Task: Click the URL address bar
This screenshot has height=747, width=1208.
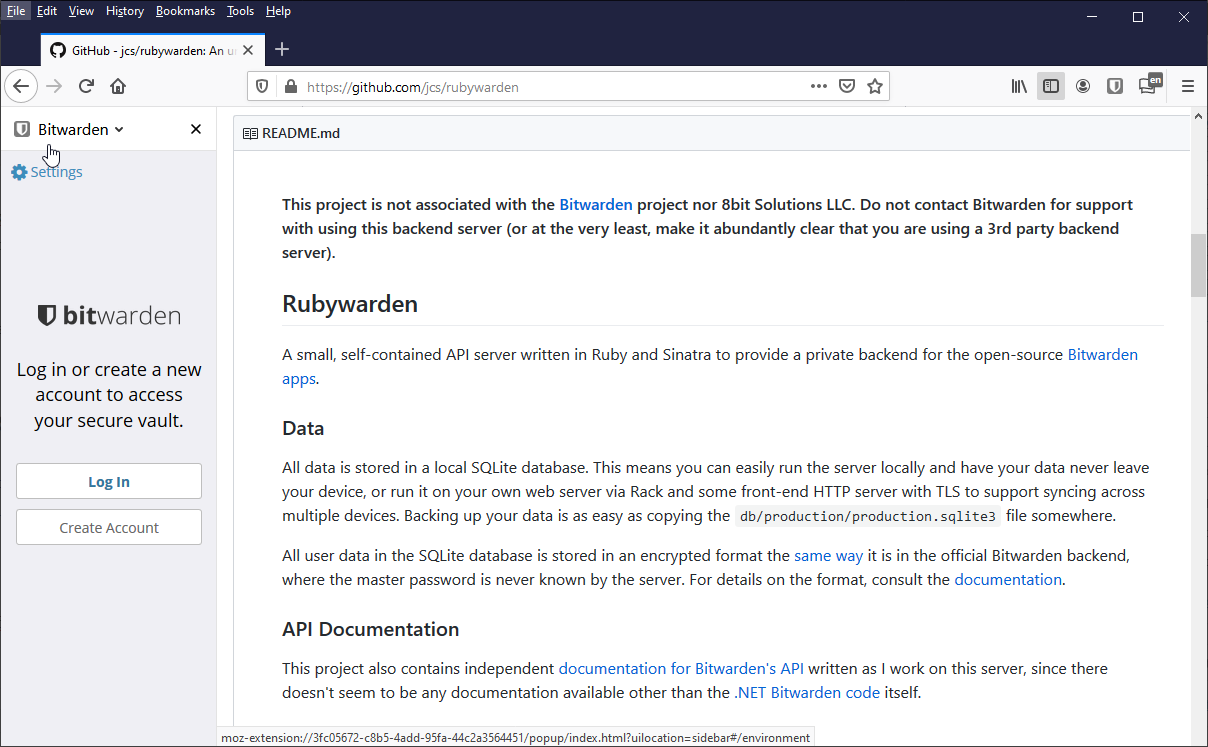Action: pos(568,87)
